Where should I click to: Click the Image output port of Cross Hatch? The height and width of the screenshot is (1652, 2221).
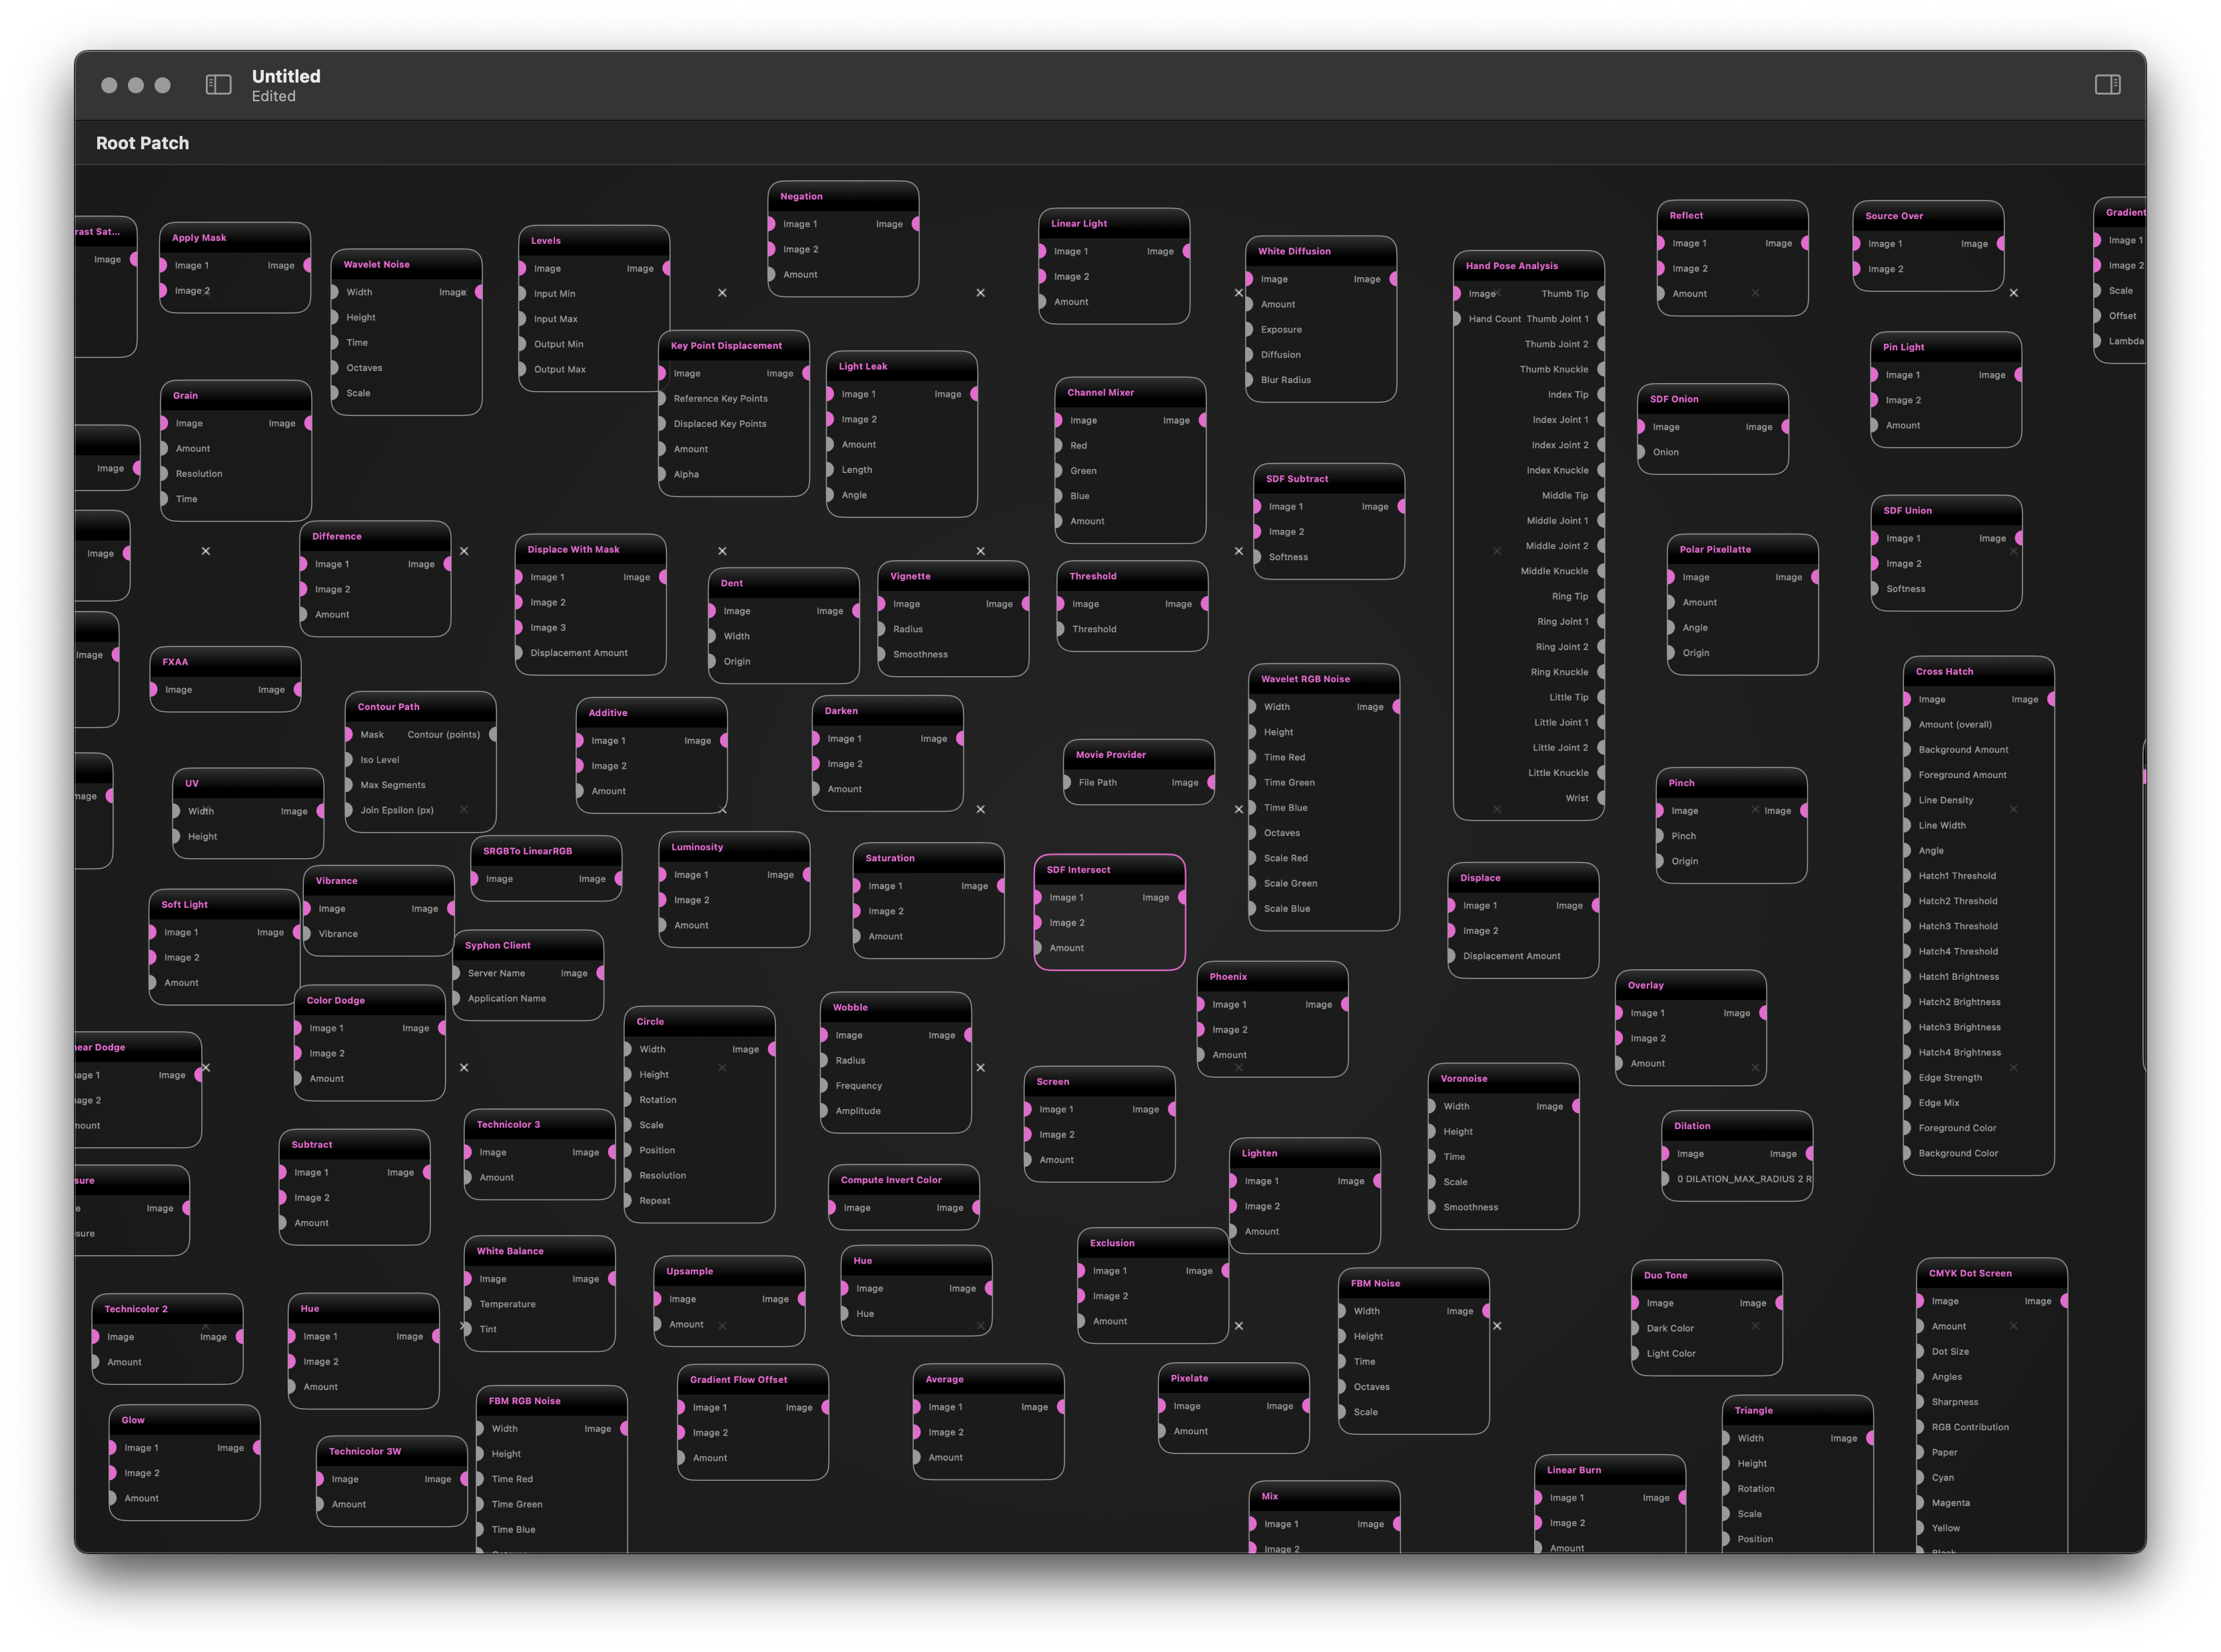(x=2052, y=699)
